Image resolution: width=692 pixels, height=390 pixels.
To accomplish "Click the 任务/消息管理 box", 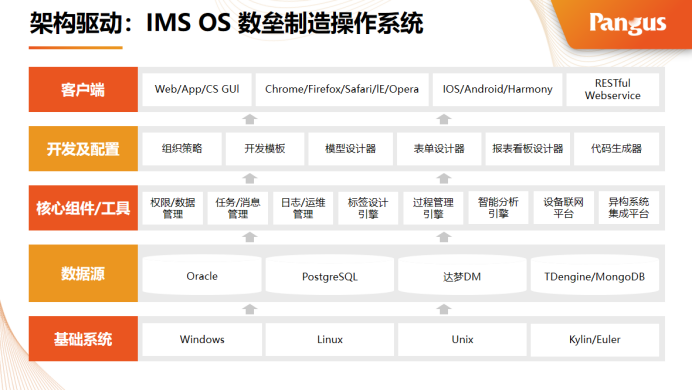I will click(x=238, y=208).
